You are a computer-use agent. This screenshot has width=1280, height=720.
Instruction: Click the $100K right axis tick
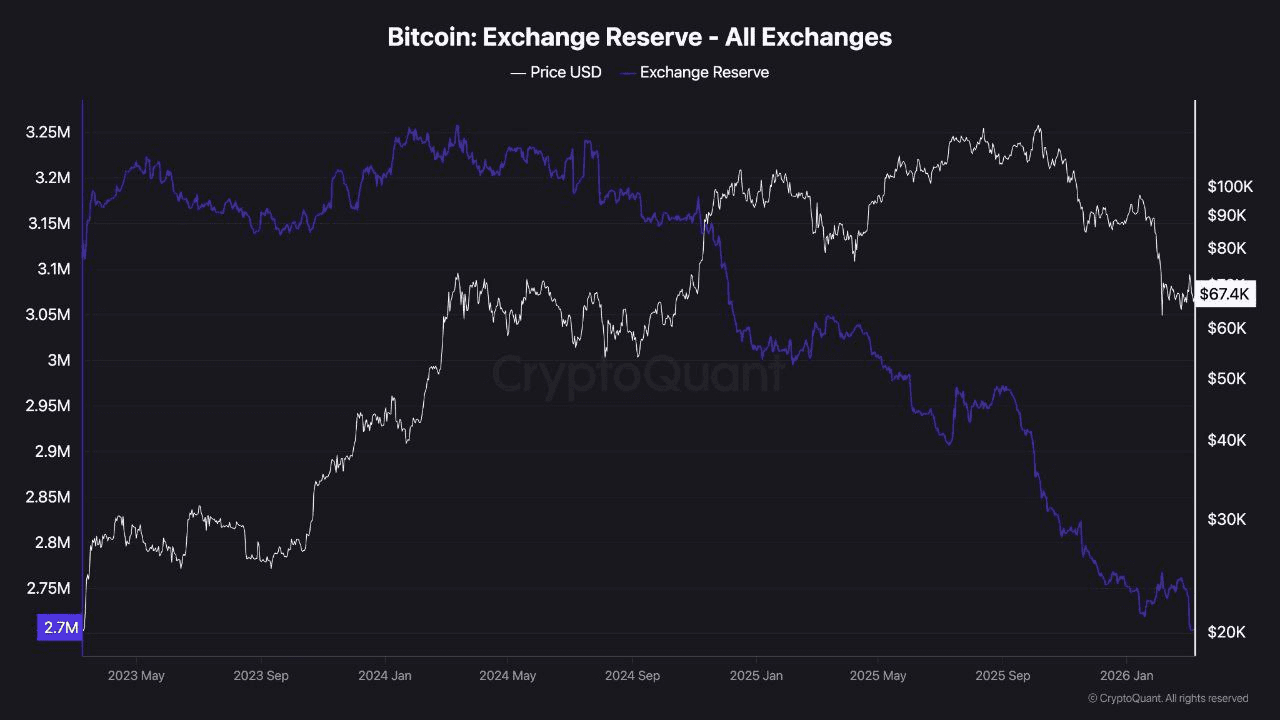[1230, 186]
